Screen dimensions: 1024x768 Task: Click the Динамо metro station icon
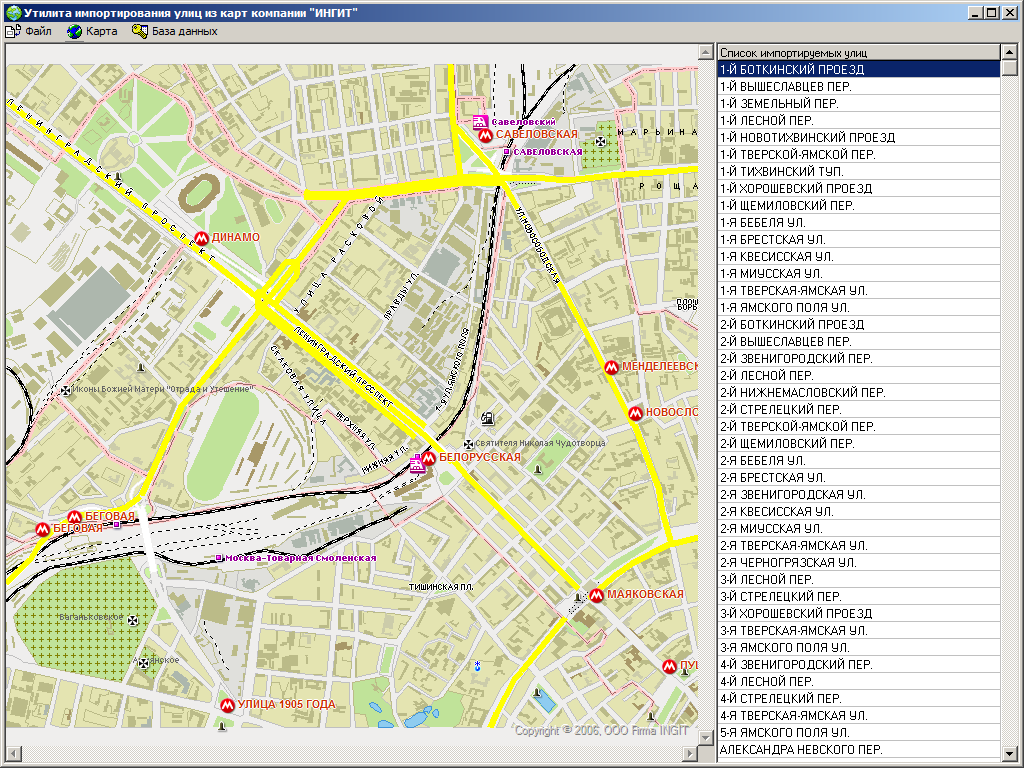point(202,238)
